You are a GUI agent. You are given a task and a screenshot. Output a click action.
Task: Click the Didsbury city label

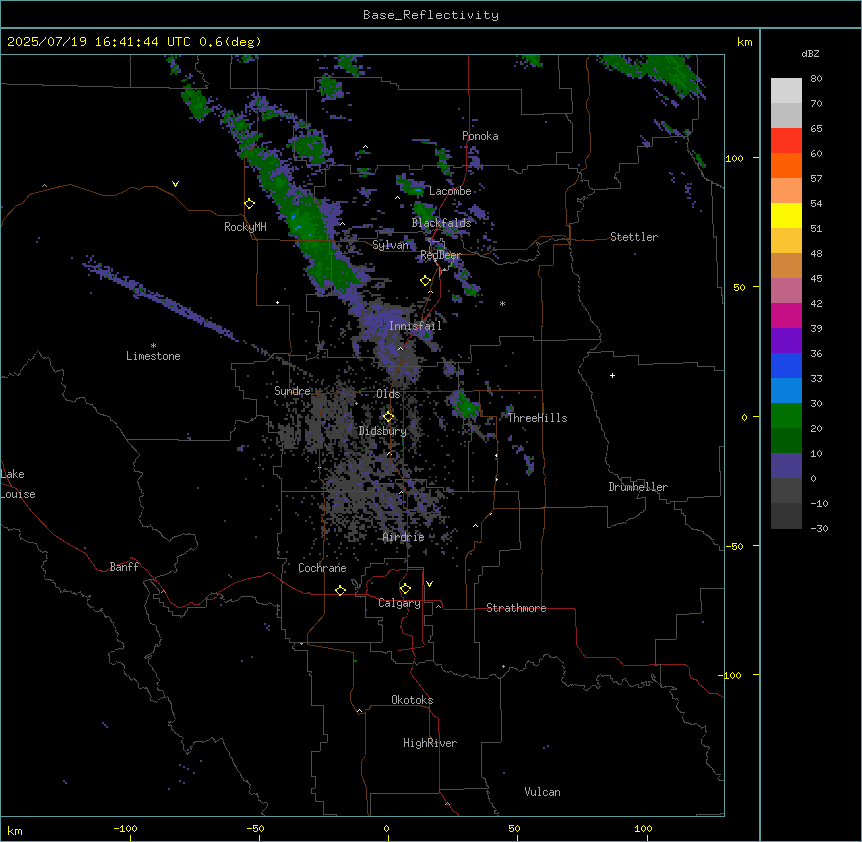[x=383, y=431]
